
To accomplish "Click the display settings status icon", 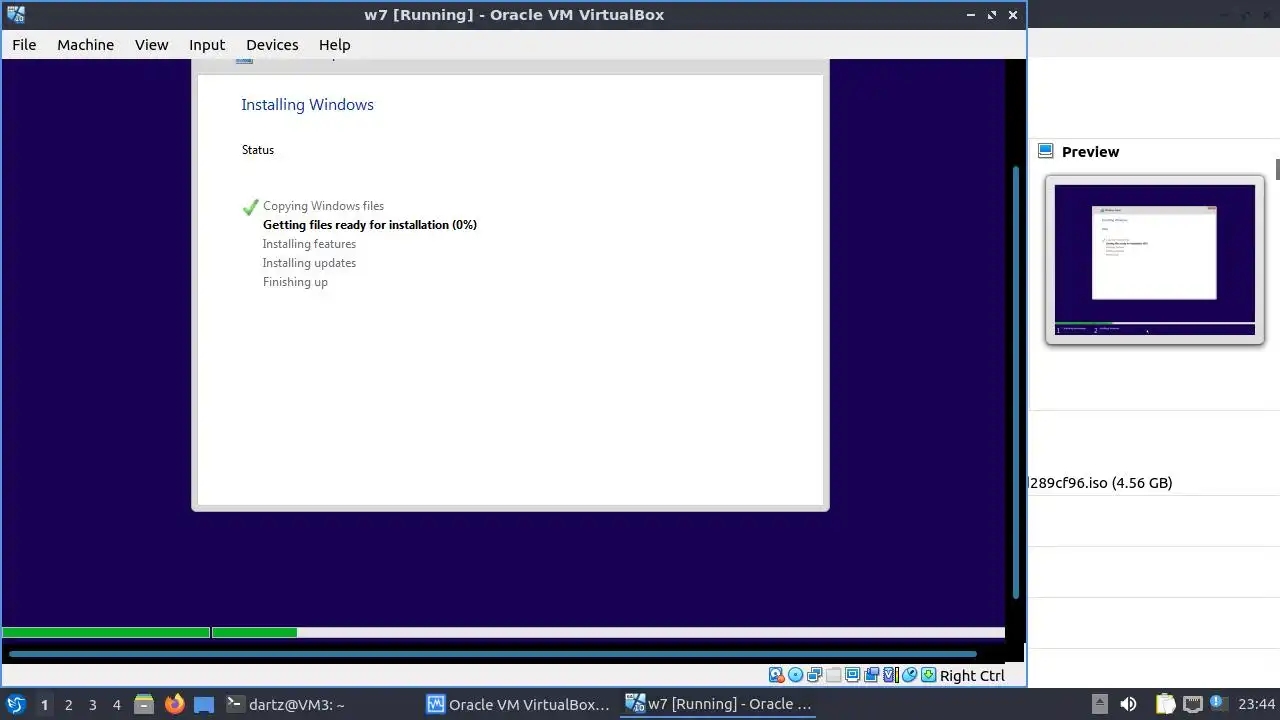I will [852, 675].
